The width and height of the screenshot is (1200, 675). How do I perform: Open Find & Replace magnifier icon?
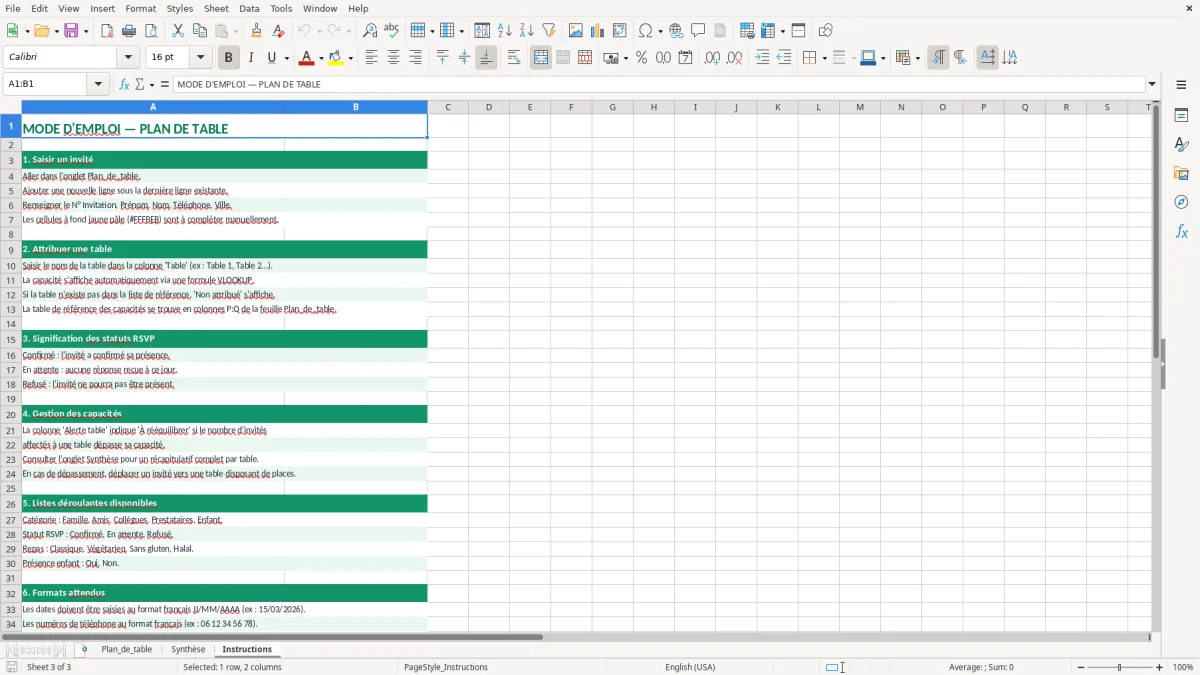click(x=370, y=31)
